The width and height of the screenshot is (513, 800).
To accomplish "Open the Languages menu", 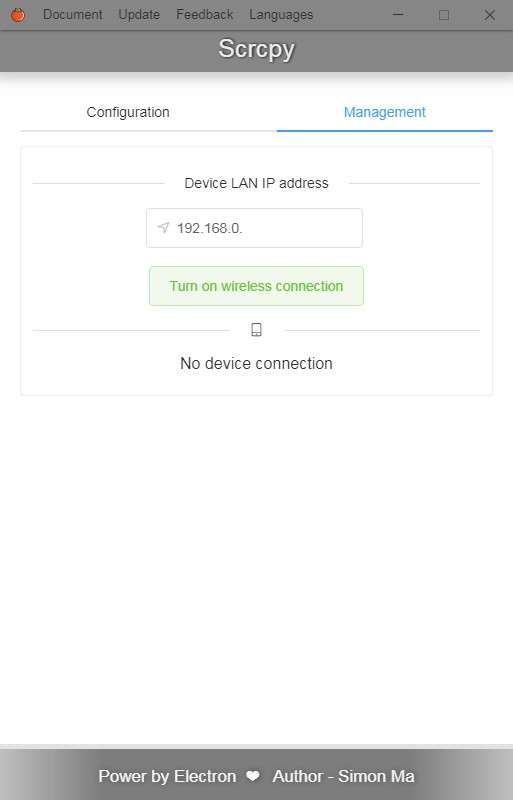I will click(281, 15).
